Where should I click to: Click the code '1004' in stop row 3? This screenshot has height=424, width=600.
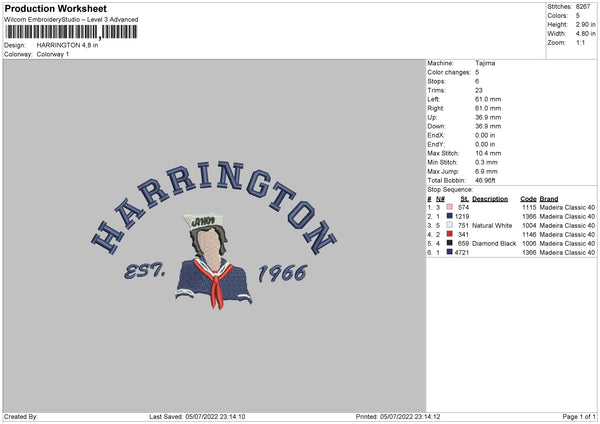pos(529,225)
